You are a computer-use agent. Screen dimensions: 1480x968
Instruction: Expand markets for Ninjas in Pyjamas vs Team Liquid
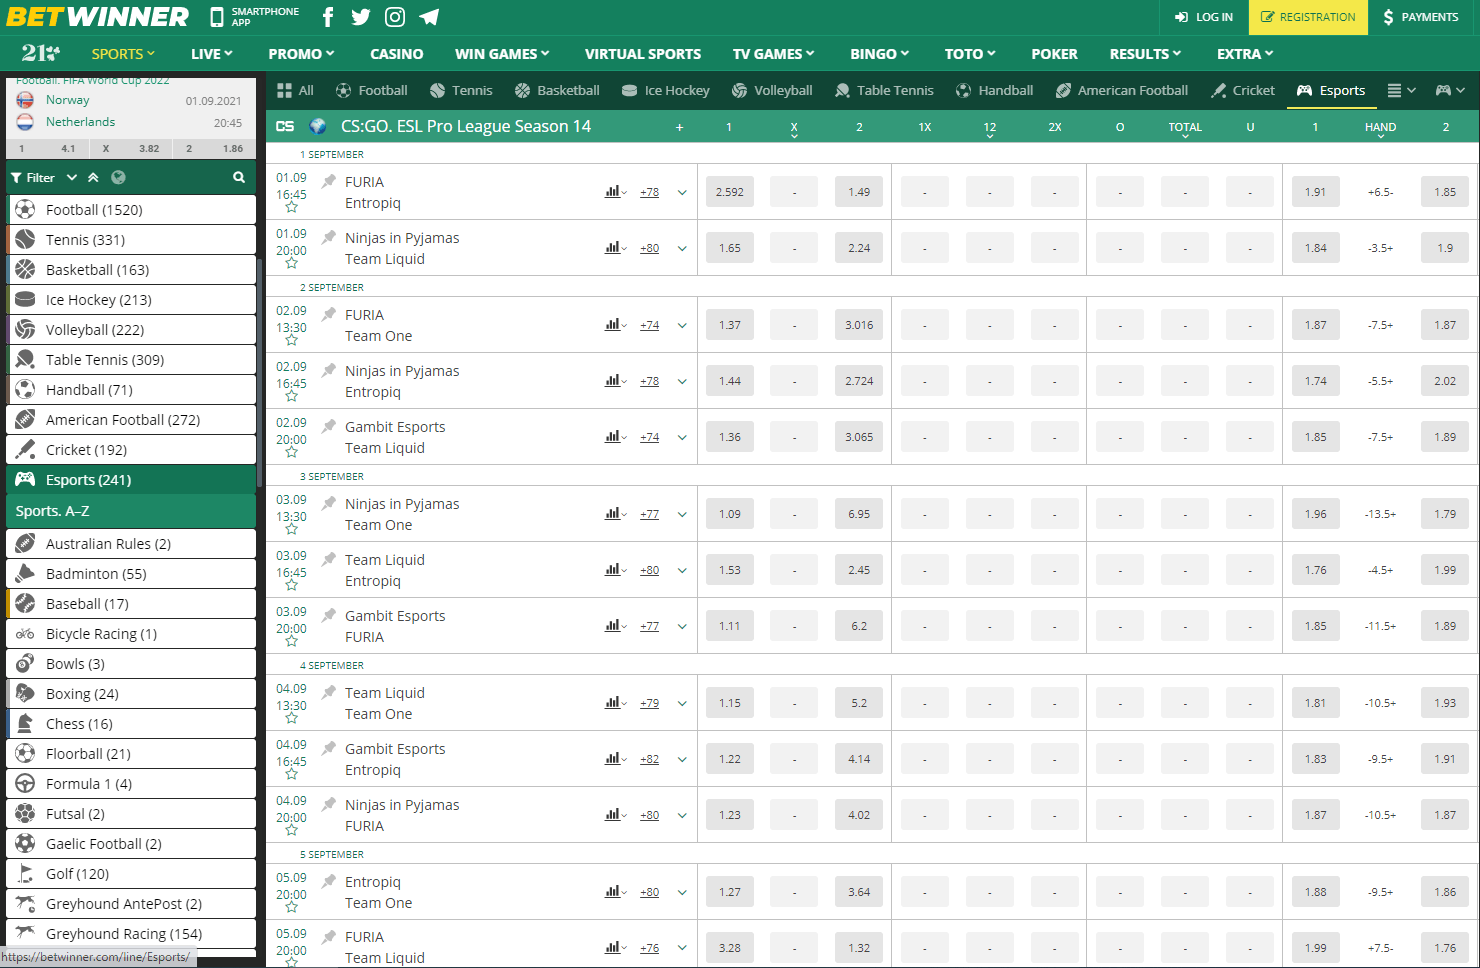[x=682, y=248]
